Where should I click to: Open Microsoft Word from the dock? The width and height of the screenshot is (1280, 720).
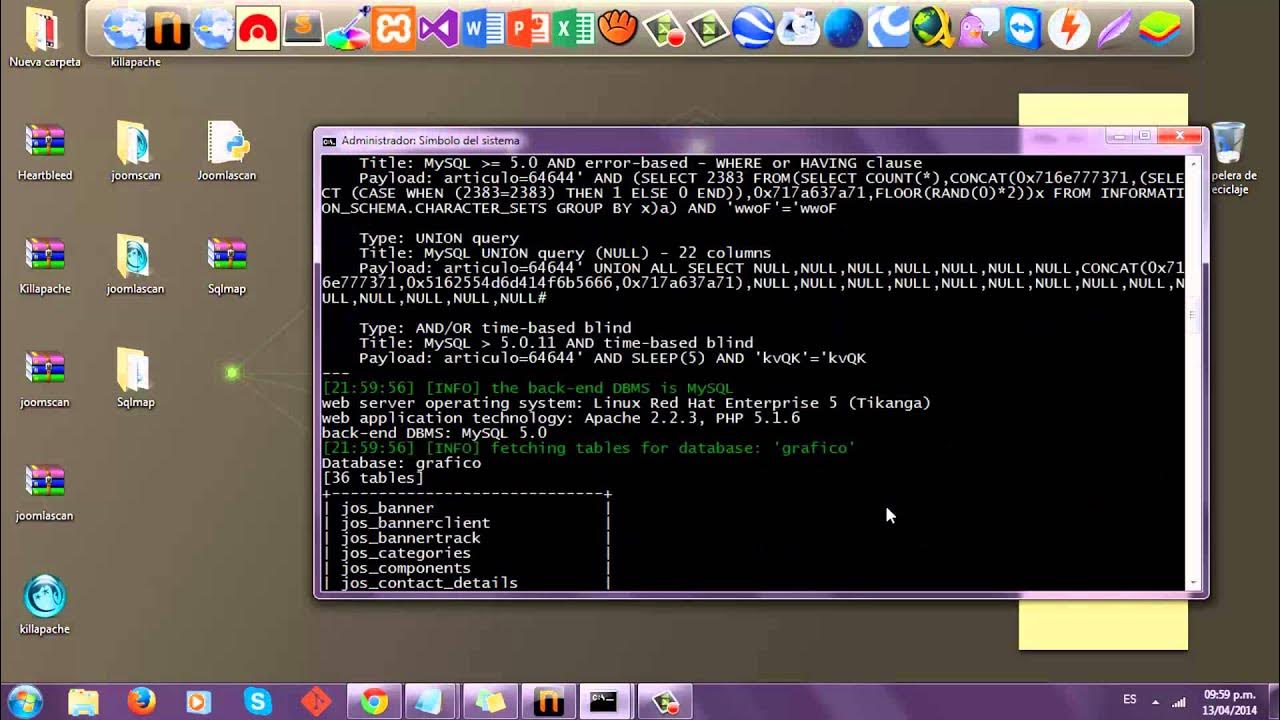pyautogui.click(x=484, y=29)
